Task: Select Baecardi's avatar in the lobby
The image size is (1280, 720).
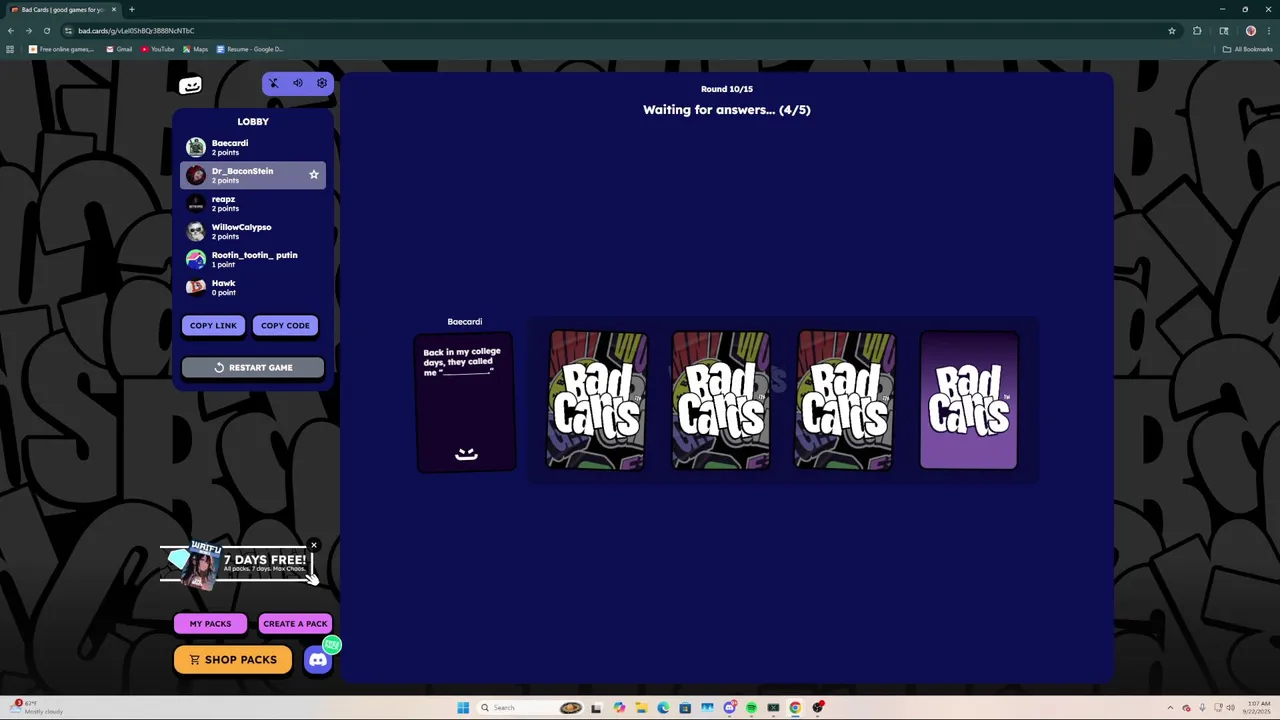Action: (196, 147)
